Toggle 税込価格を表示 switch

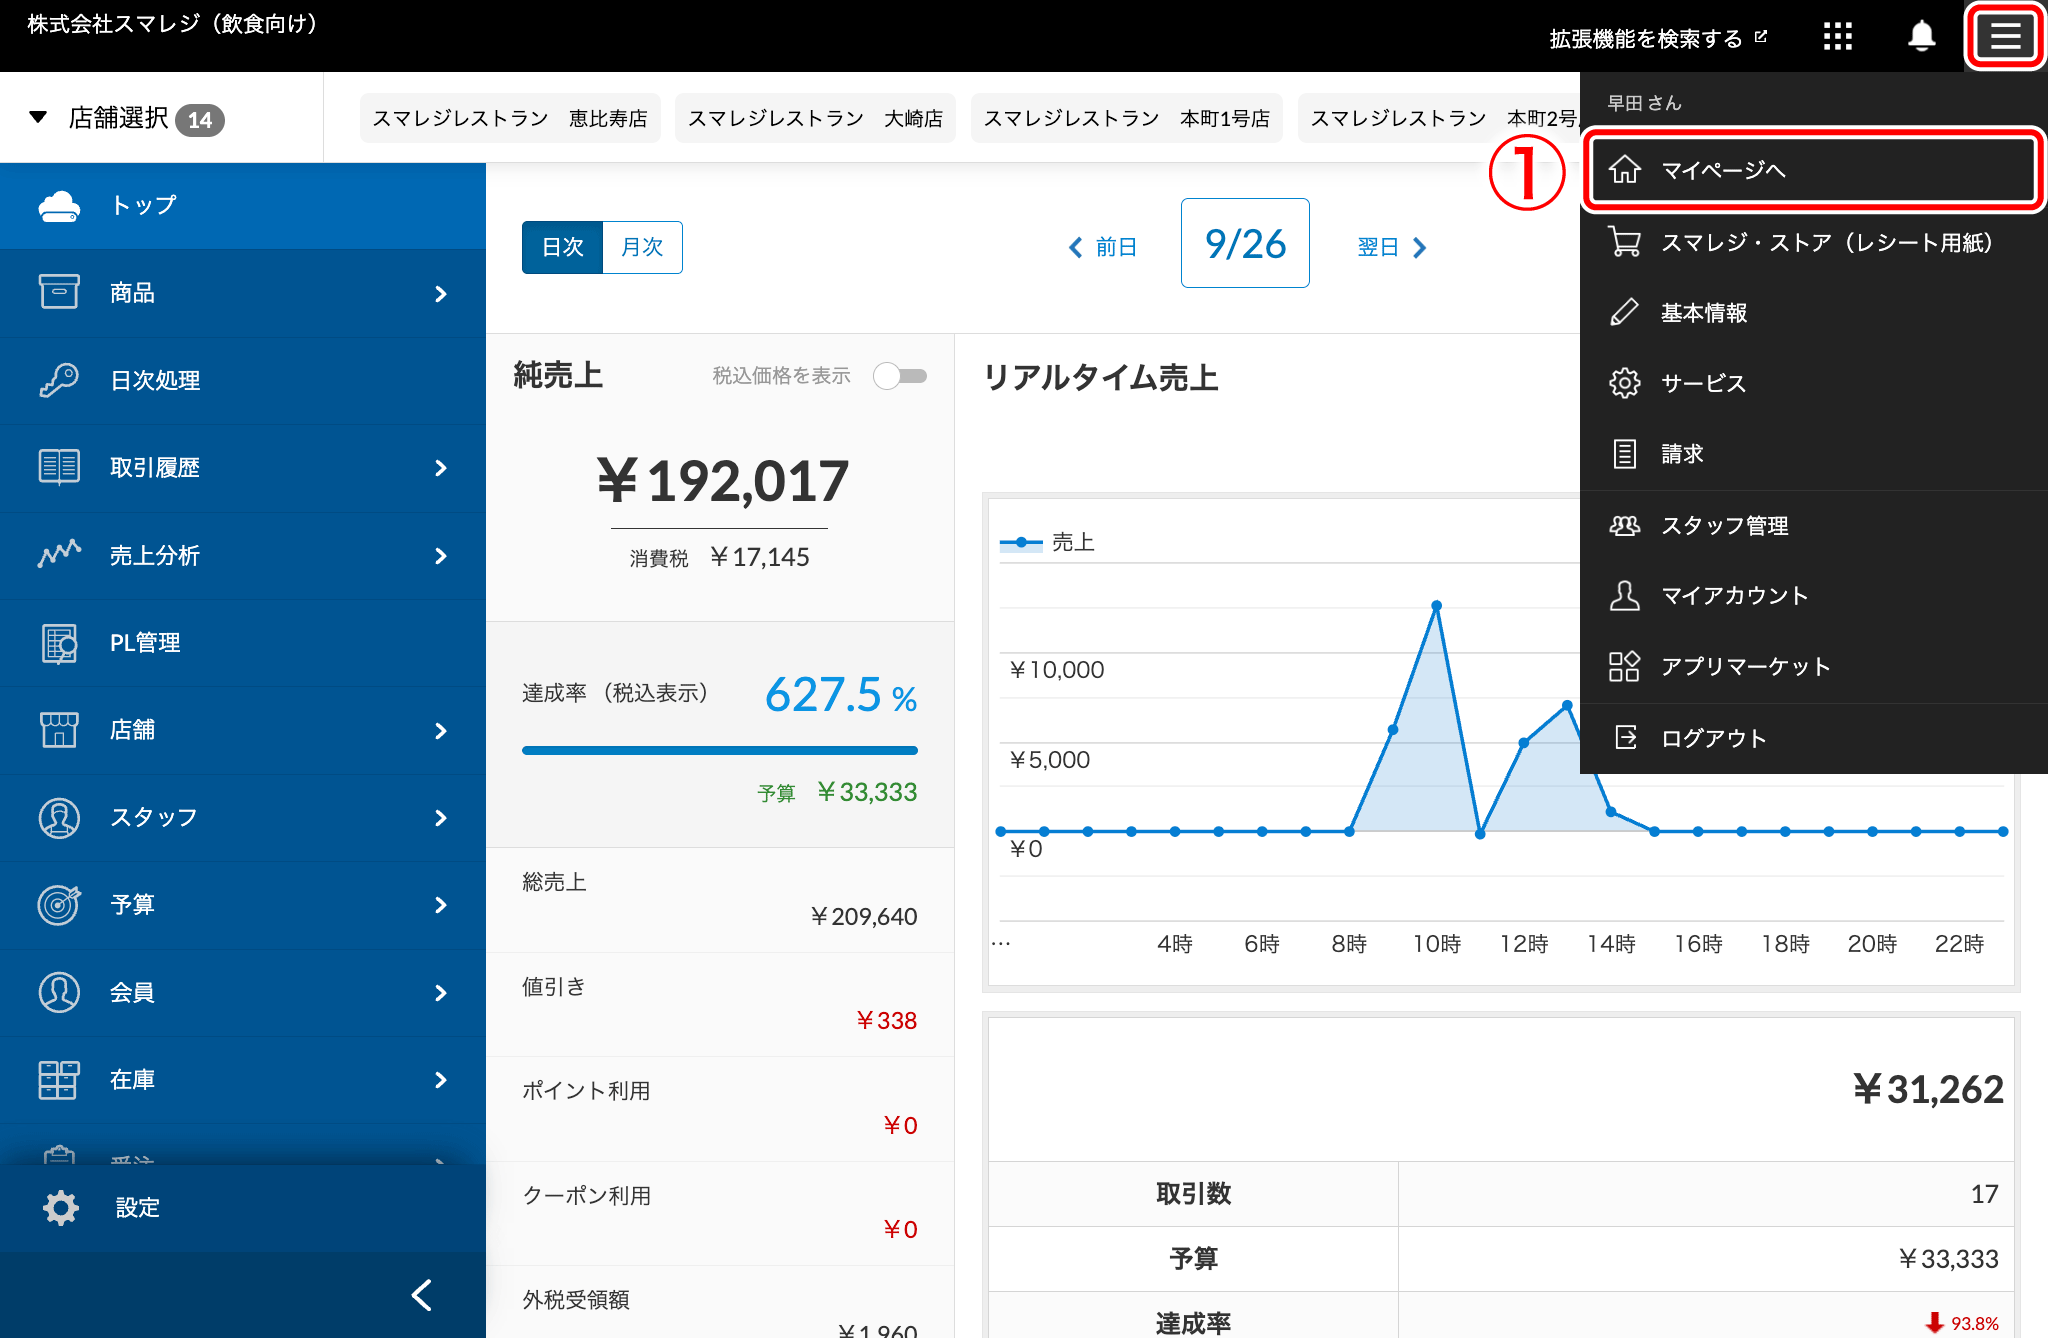pyautogui.click(x=900, y=376)
